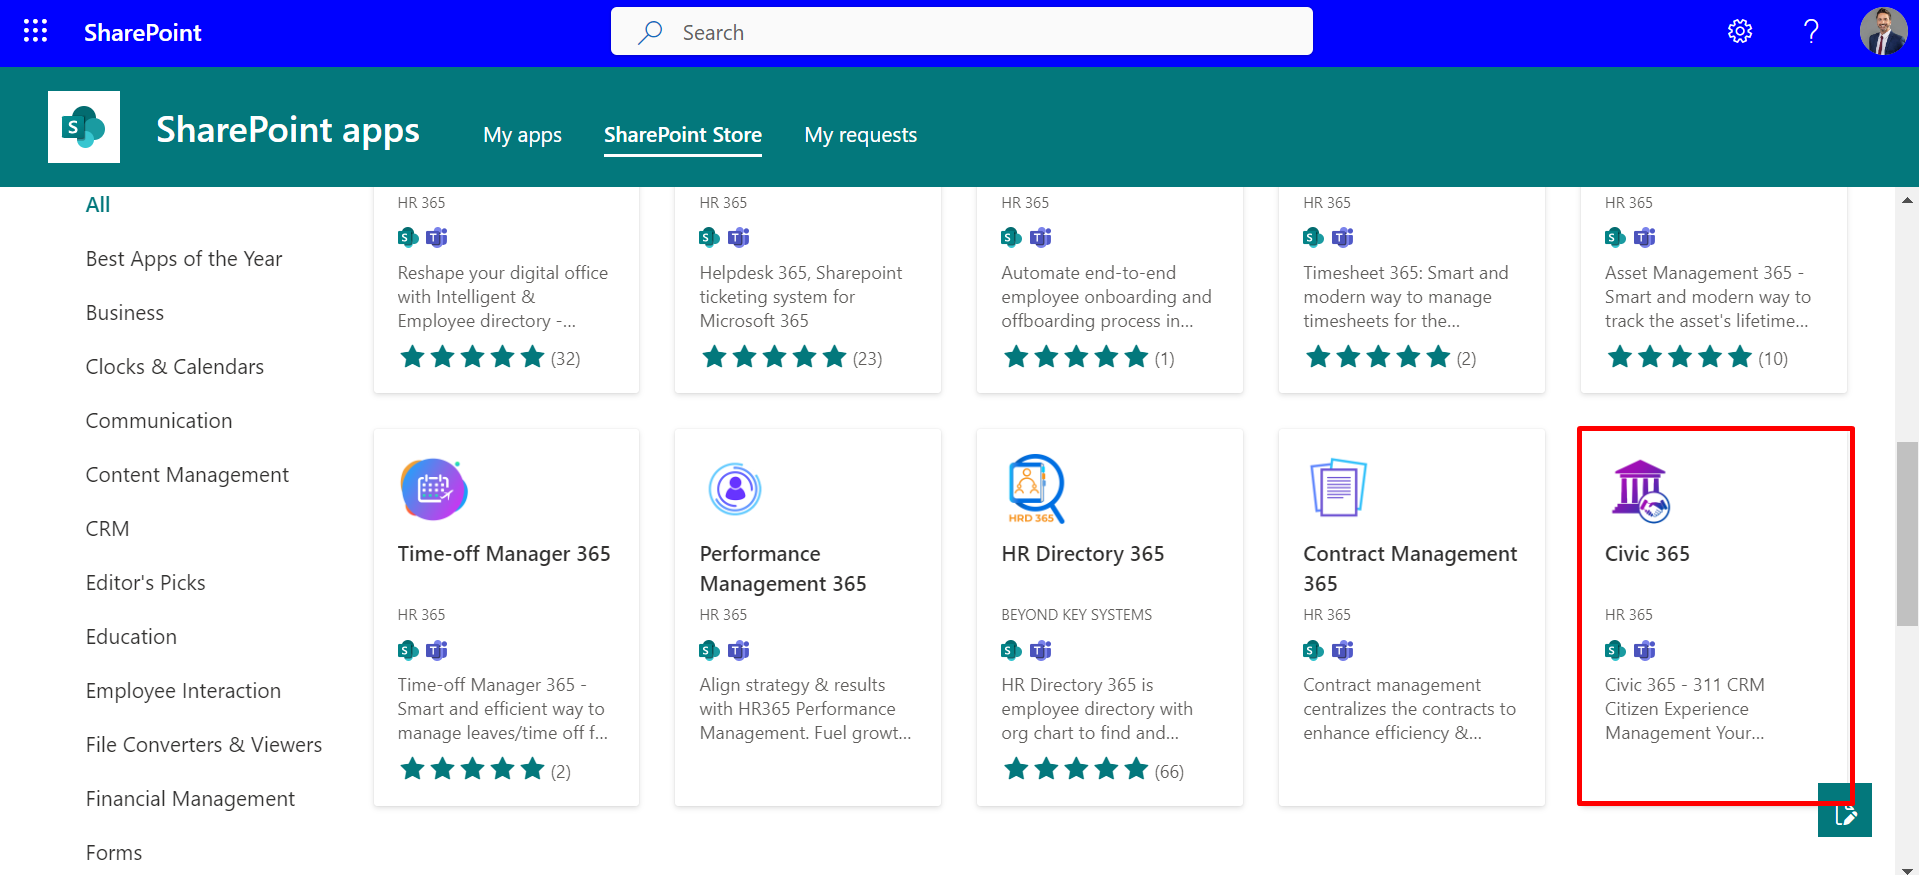Click the star rating with 23 reviews
The width and height of the screenshot is (1919, 875).
(x=791, y=357)
